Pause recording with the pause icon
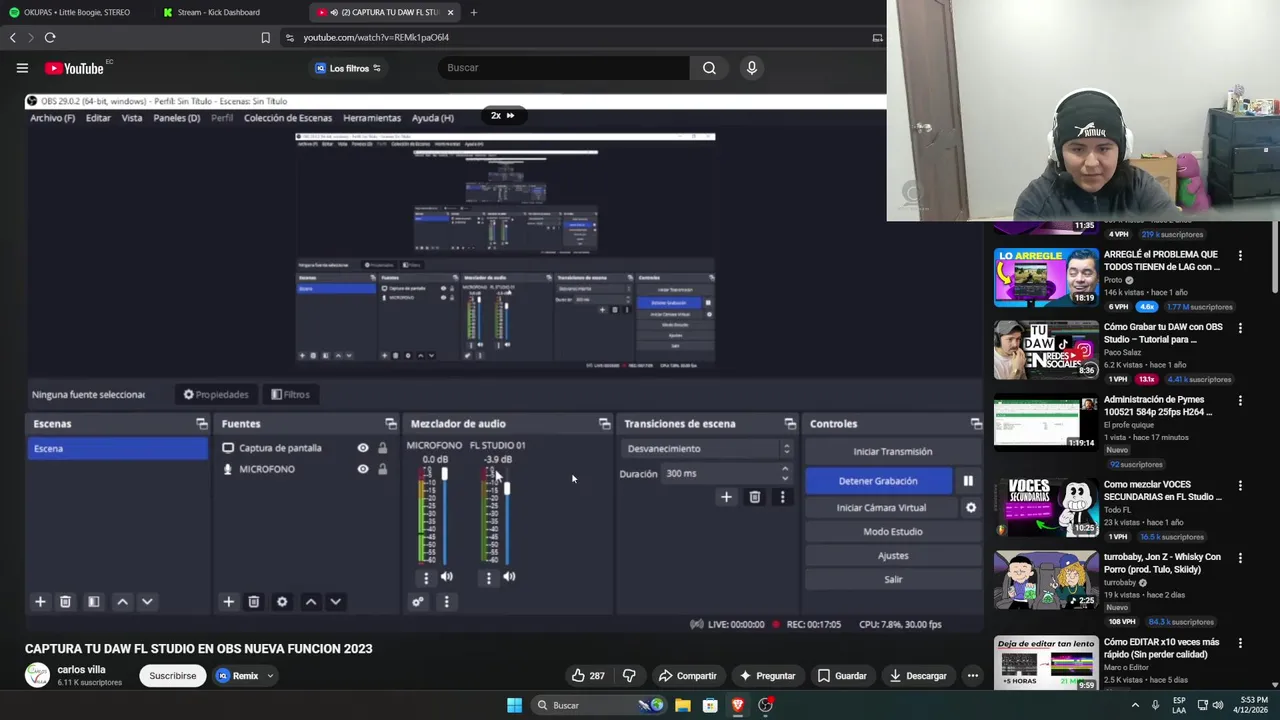 point(968,481)
